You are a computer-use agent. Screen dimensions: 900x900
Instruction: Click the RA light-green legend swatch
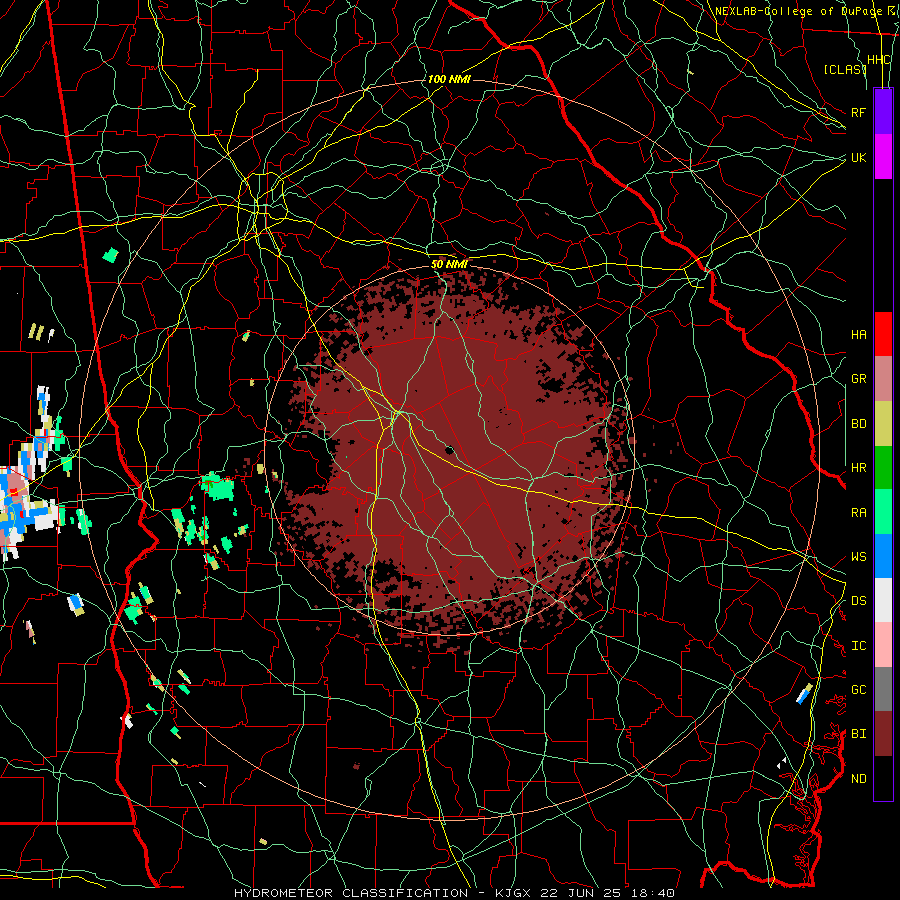point(883,512)
